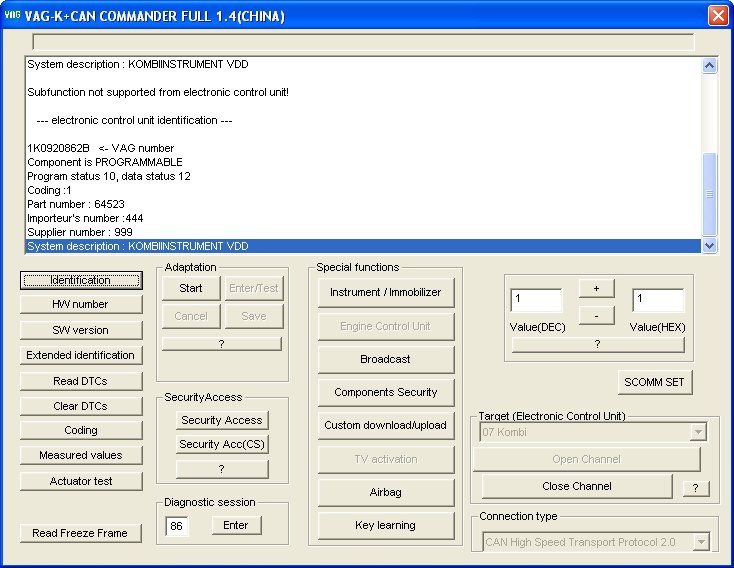Image resolution: width=734 pixels, height=568 pixels.
Task: Close the VAG-K+CAN Commander window
Action: coord(718,15)
